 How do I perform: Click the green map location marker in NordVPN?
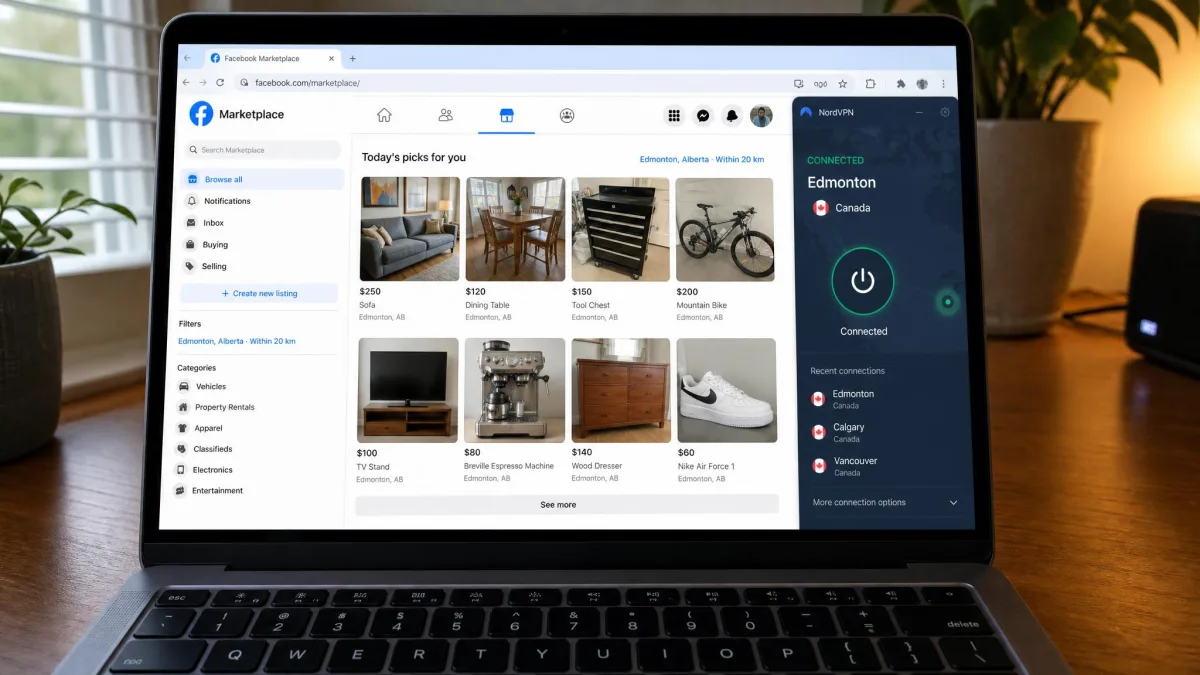[947, 301]
